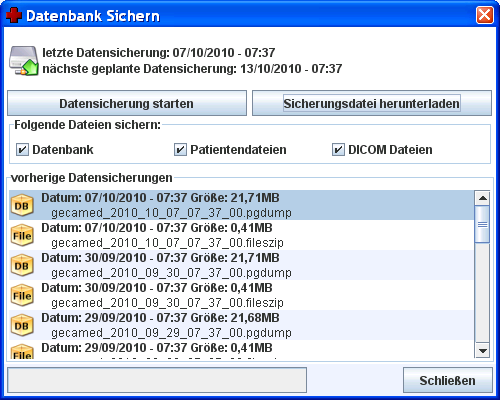Click 'letzte Datensicherung: 07/10/2010' text
500x400 pixels.
pyautogui.click(x=138, y=53)
